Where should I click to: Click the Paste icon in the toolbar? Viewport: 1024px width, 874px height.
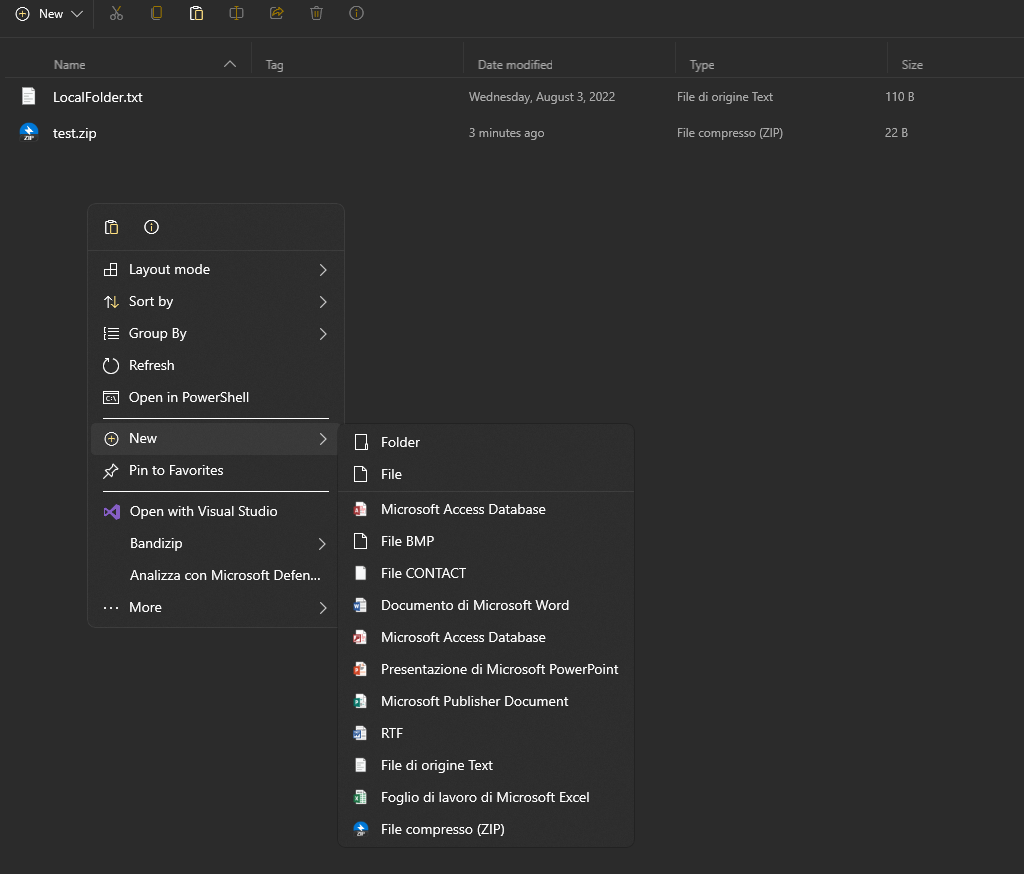pyautogui.click(x=196, y=13)
